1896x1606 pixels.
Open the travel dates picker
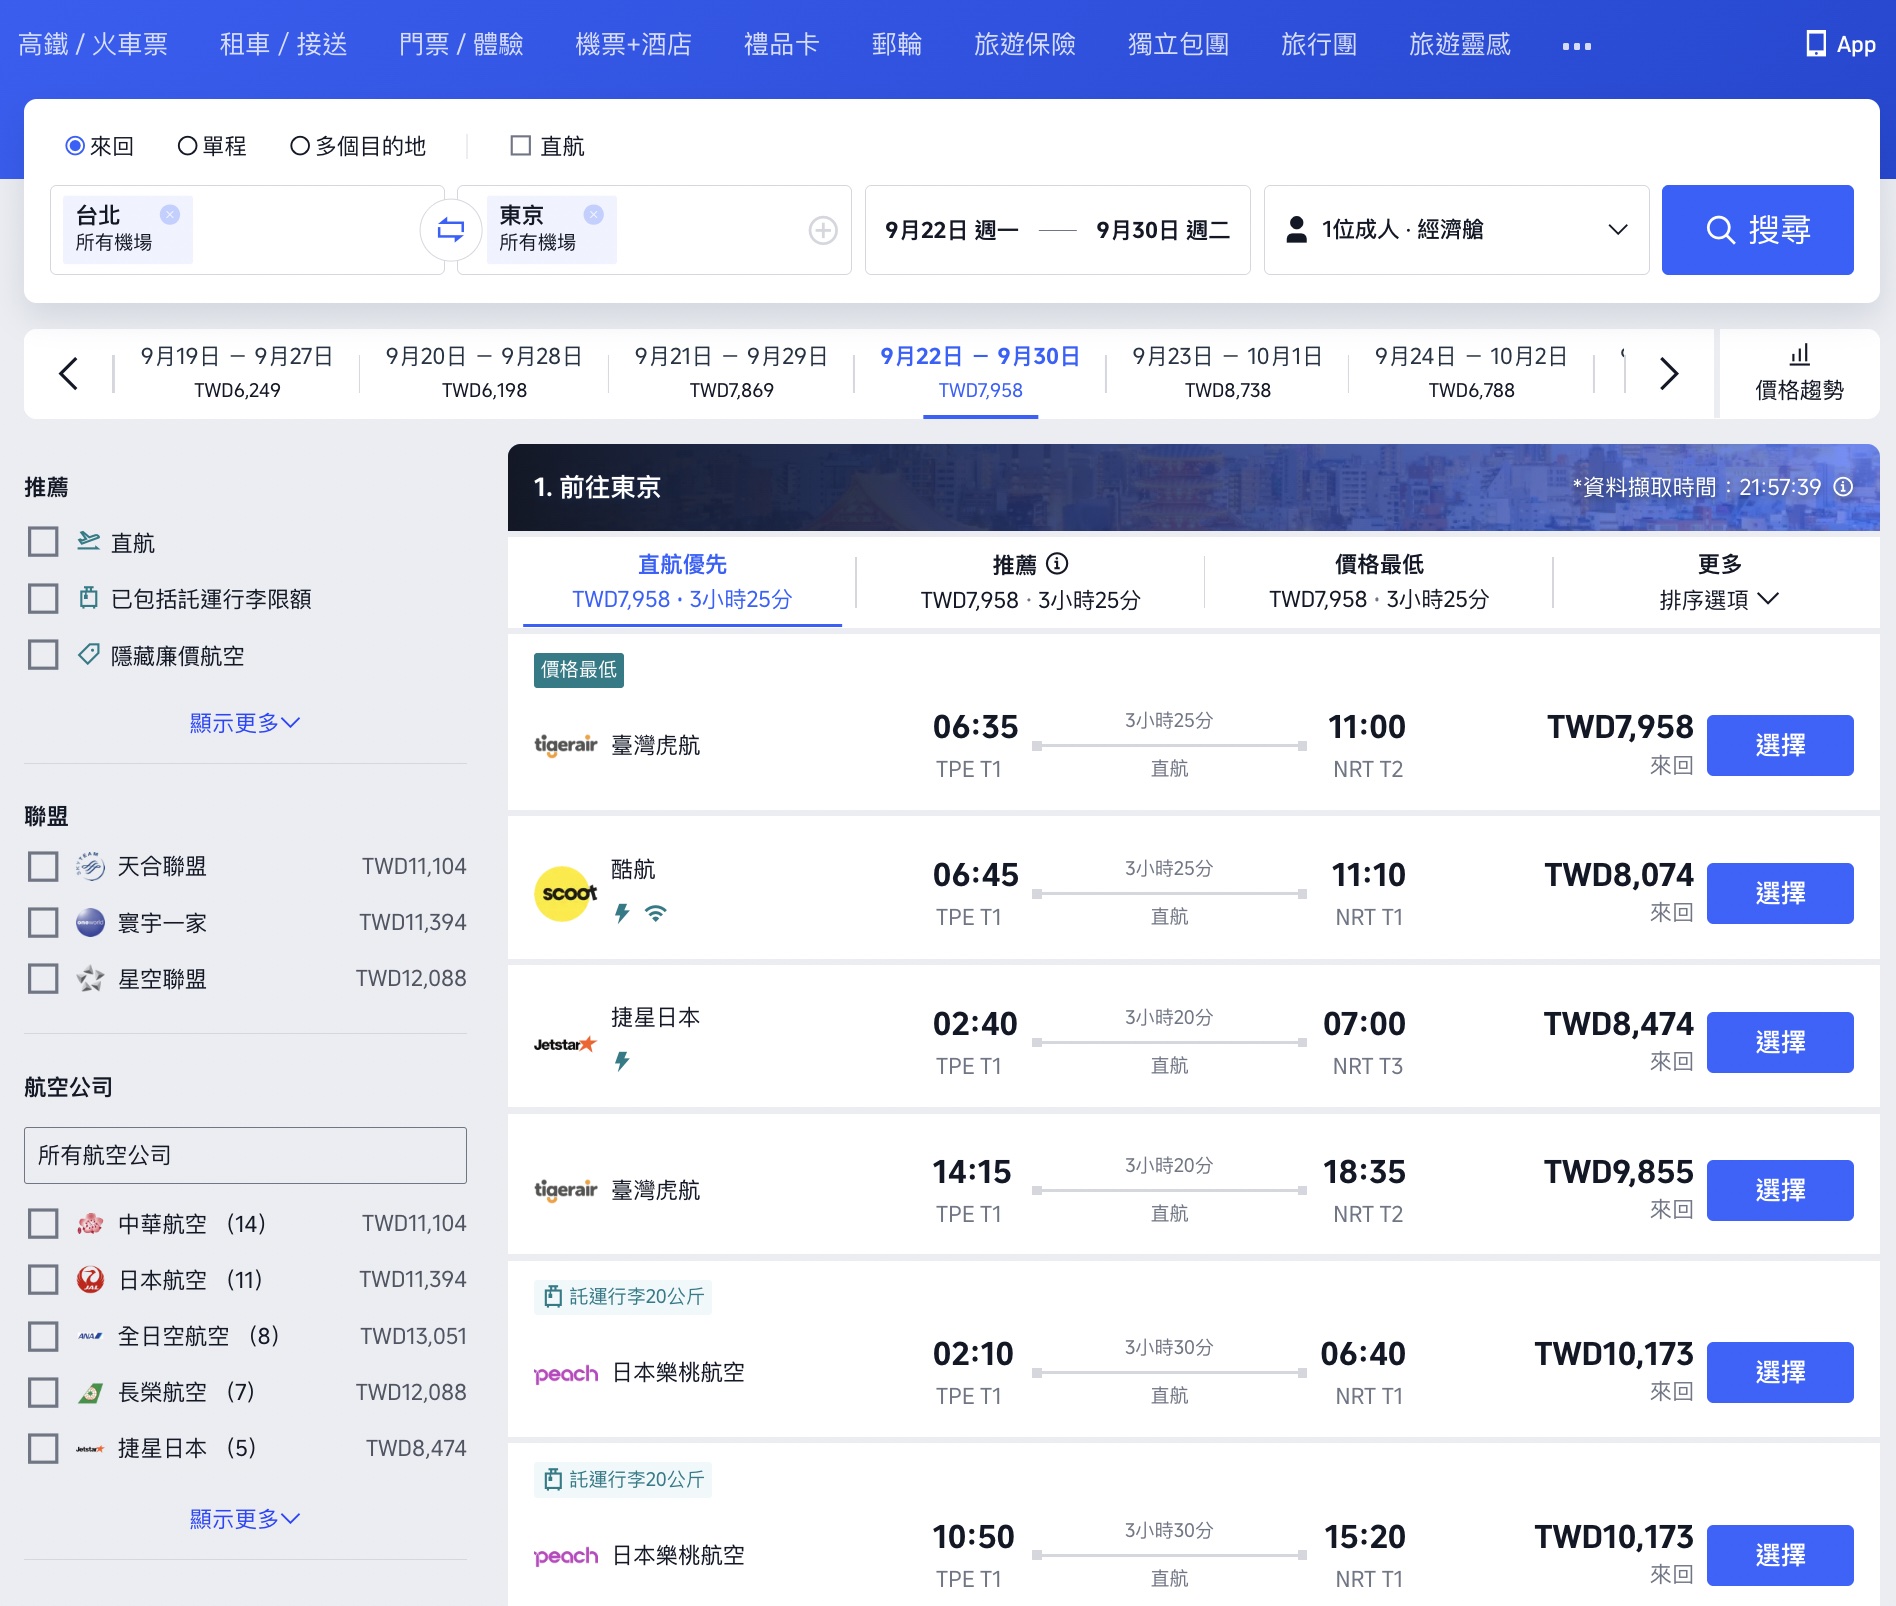(x=1057, y=230)
